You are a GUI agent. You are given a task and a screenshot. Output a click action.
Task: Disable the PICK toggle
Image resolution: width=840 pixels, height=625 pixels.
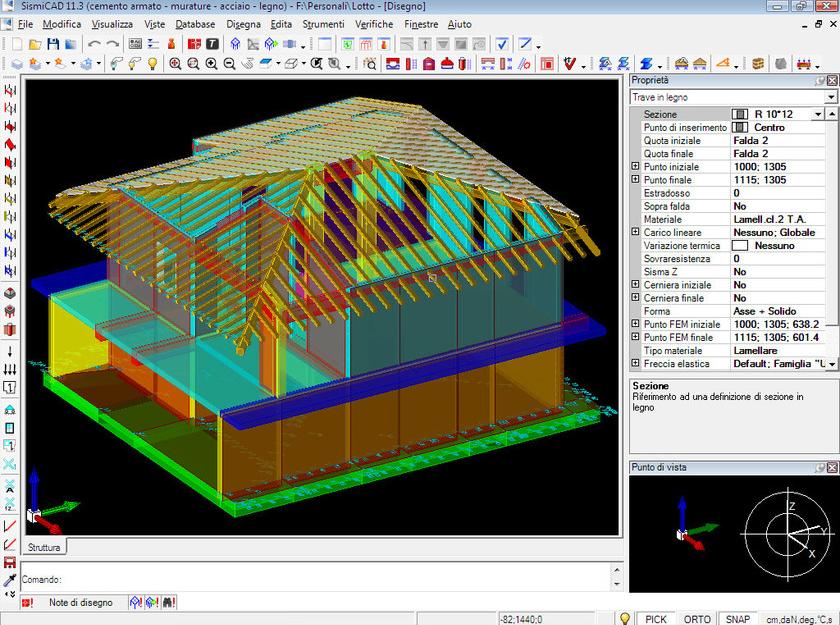[655, 618]
